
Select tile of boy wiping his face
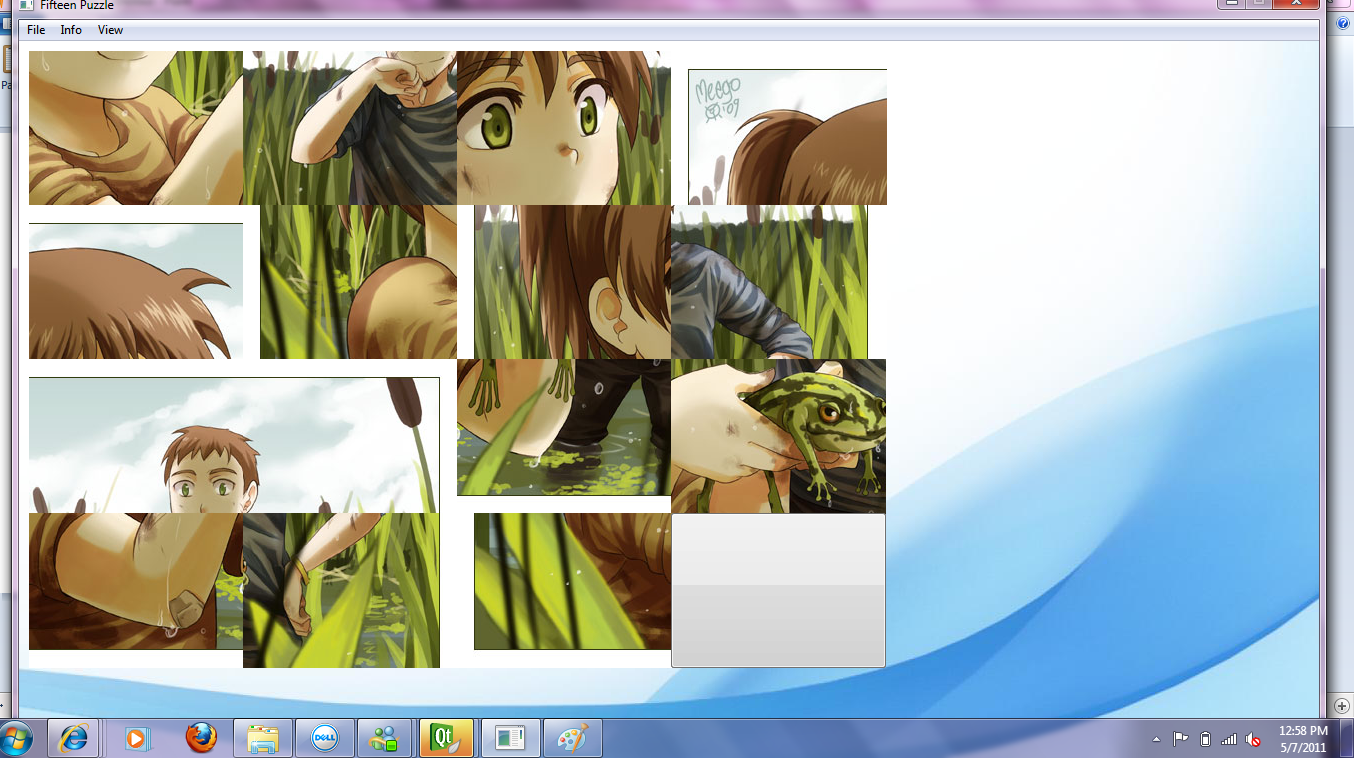click(350, 128)
